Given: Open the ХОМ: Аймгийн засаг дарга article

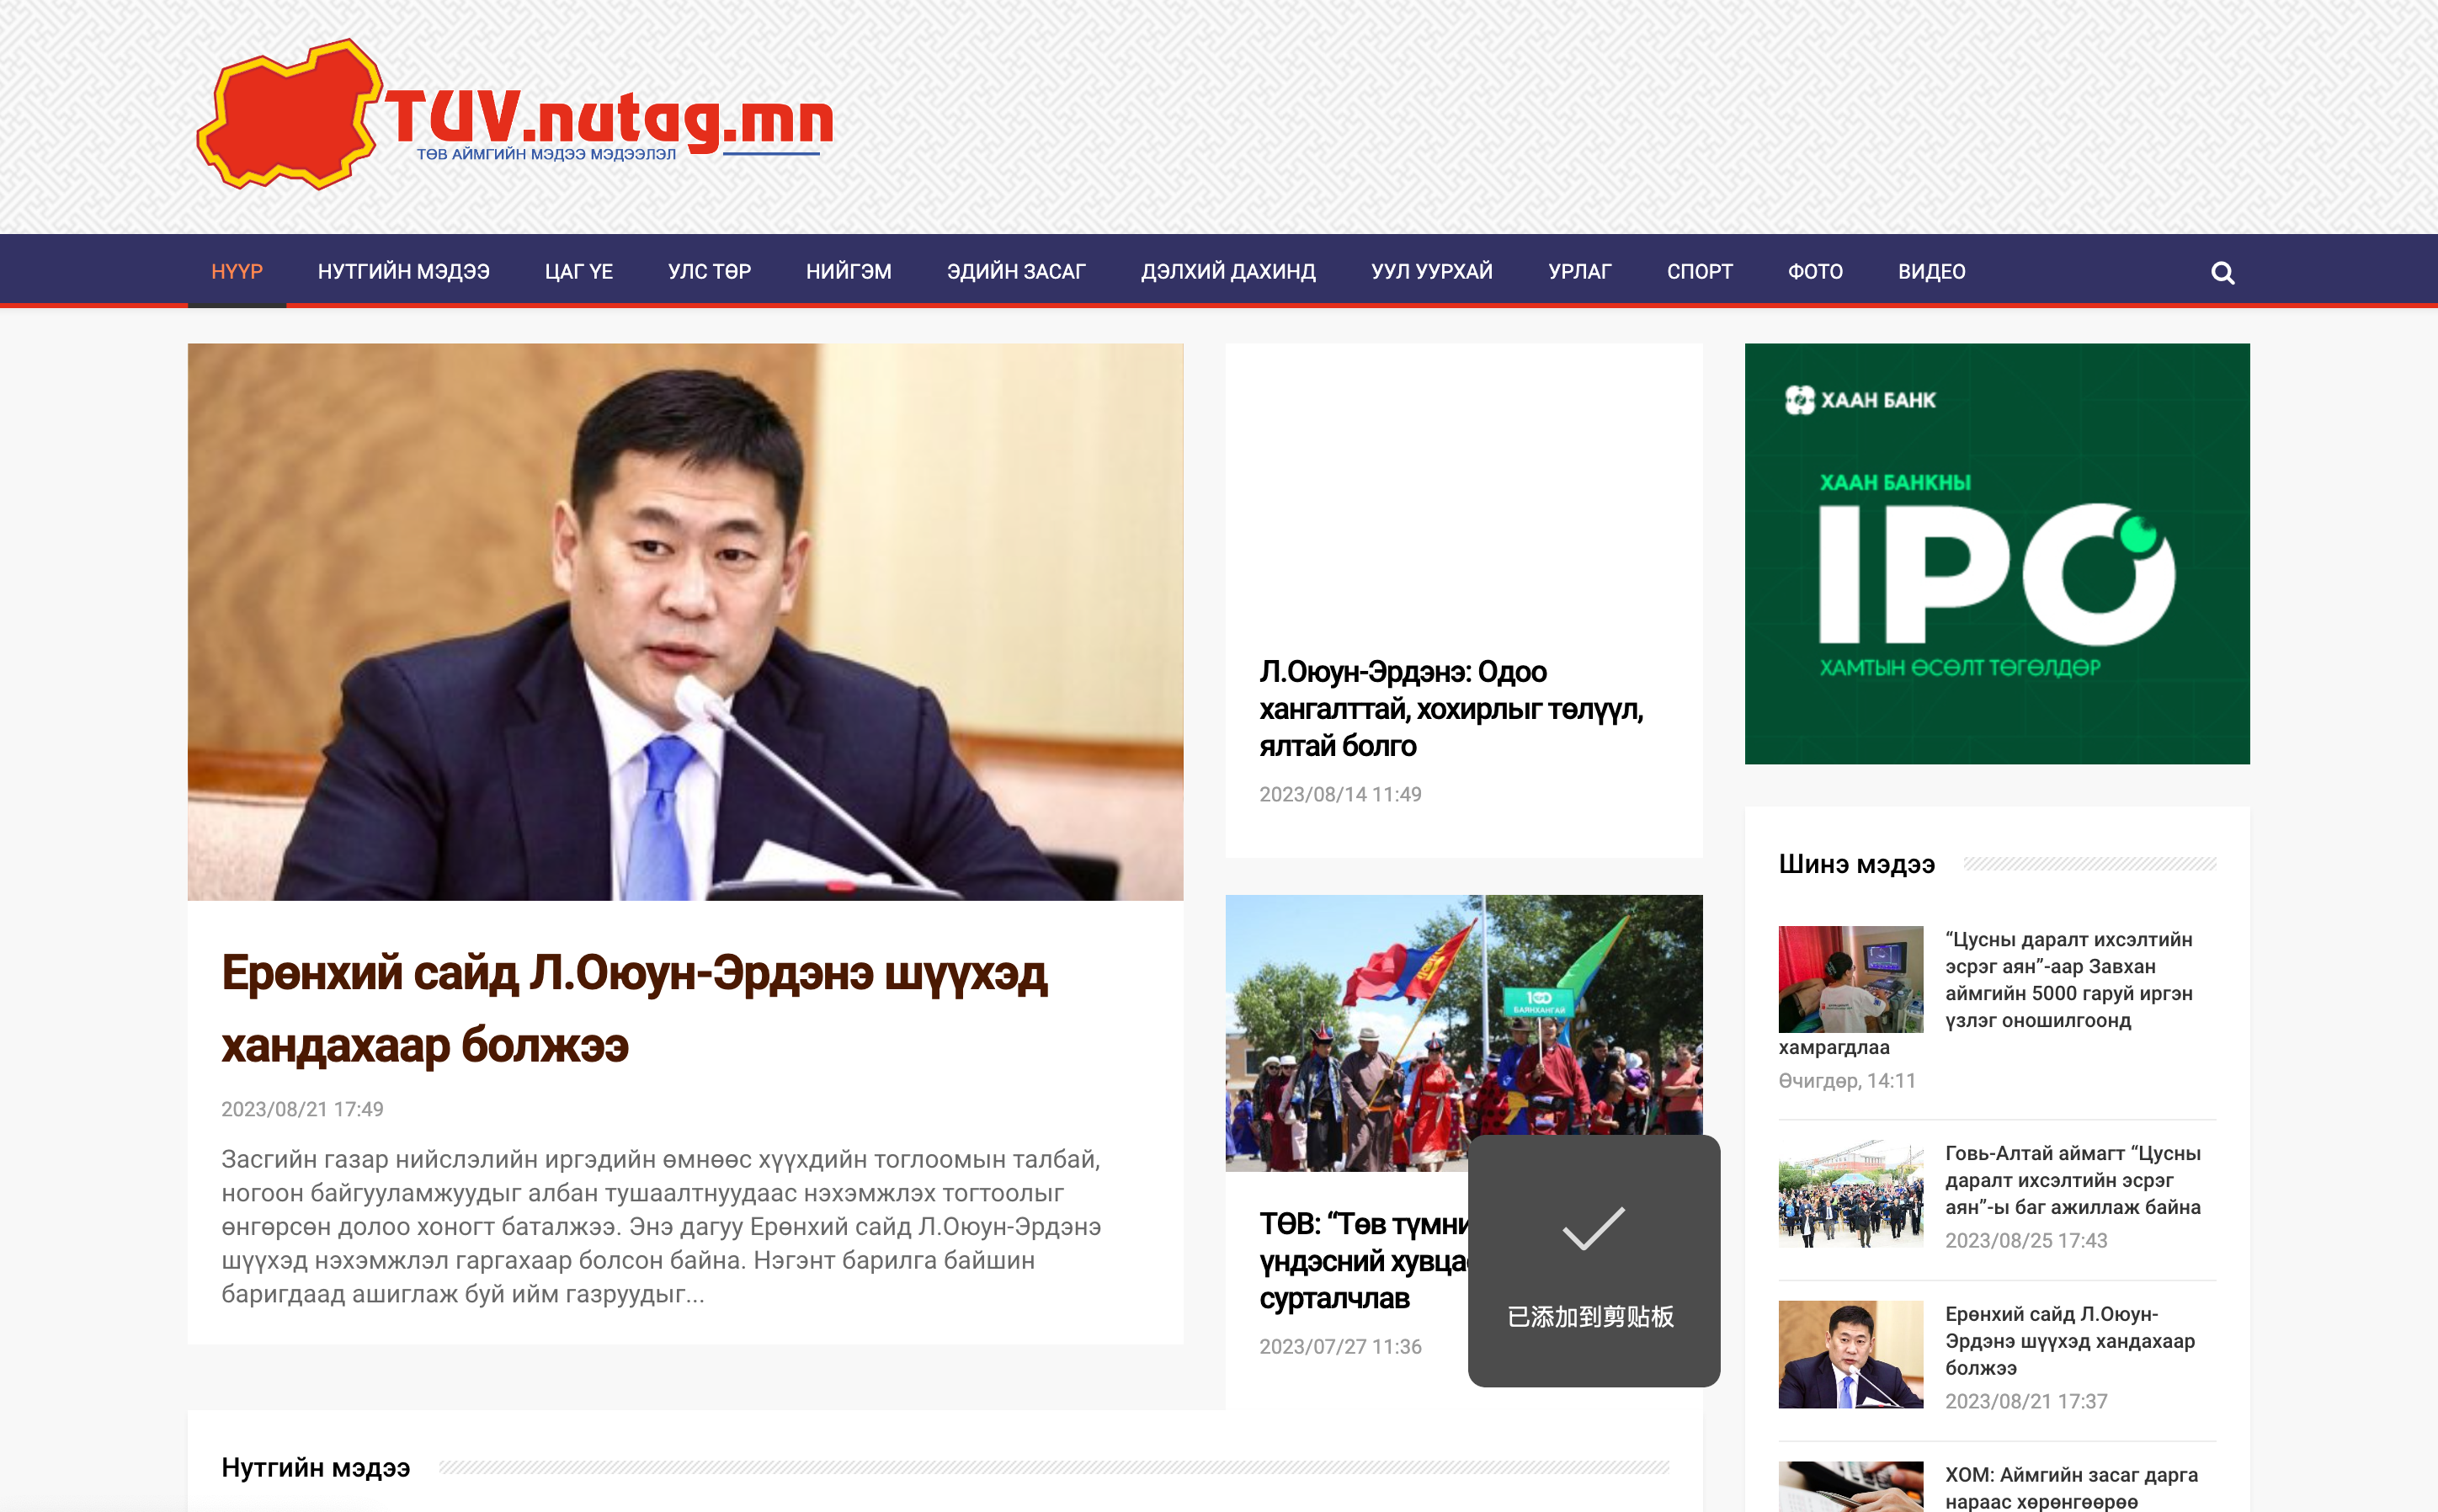Looking at the screenshot, I should point(2070,1487).
